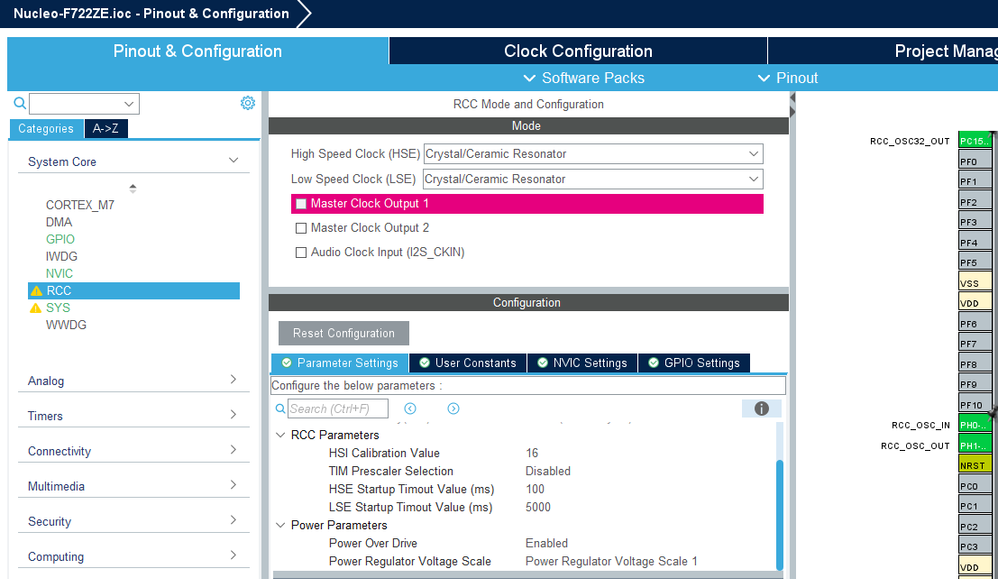Open the Software Packs menu

click(x=584, y=78)
